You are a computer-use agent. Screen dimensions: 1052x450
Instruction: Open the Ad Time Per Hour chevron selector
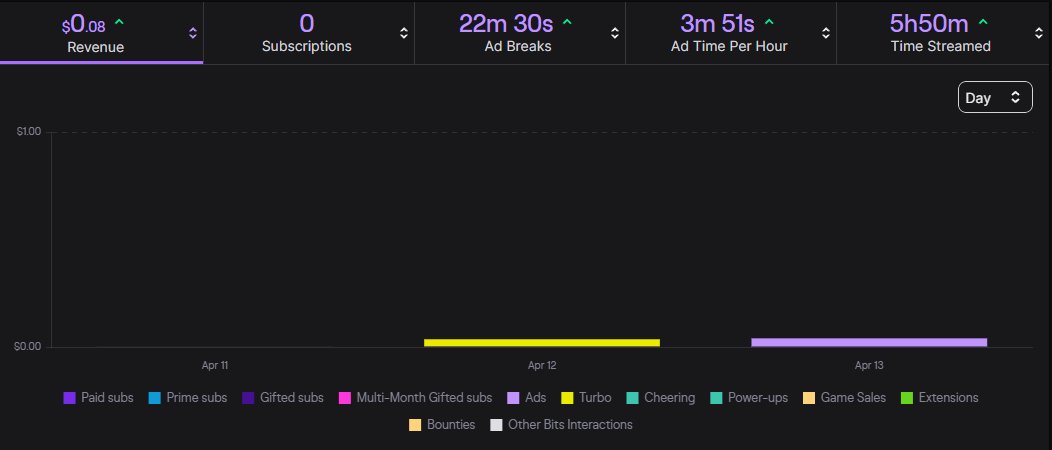826,33
